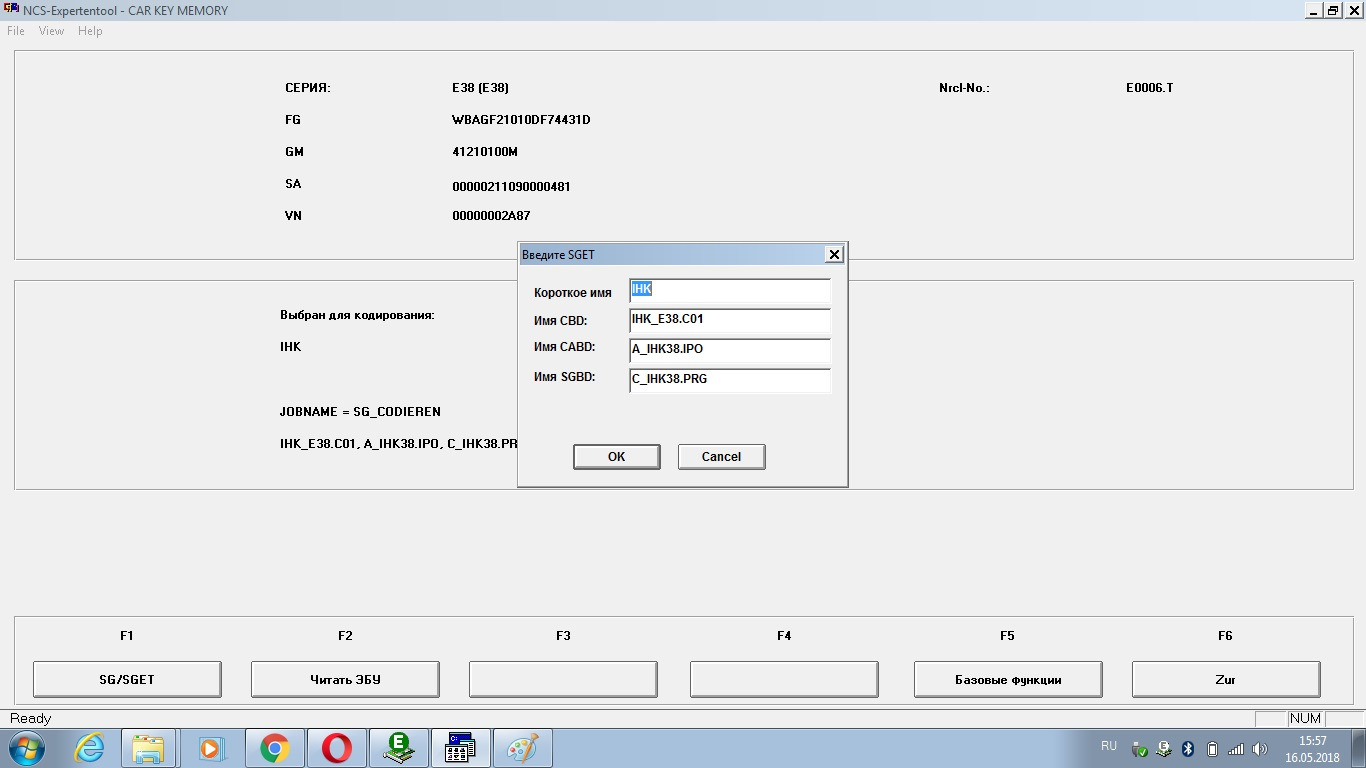The width and height of the screenshot is (1366, 768).
Task: Focus the Короткое имя field containing IHK
Action: coord(730,290)
